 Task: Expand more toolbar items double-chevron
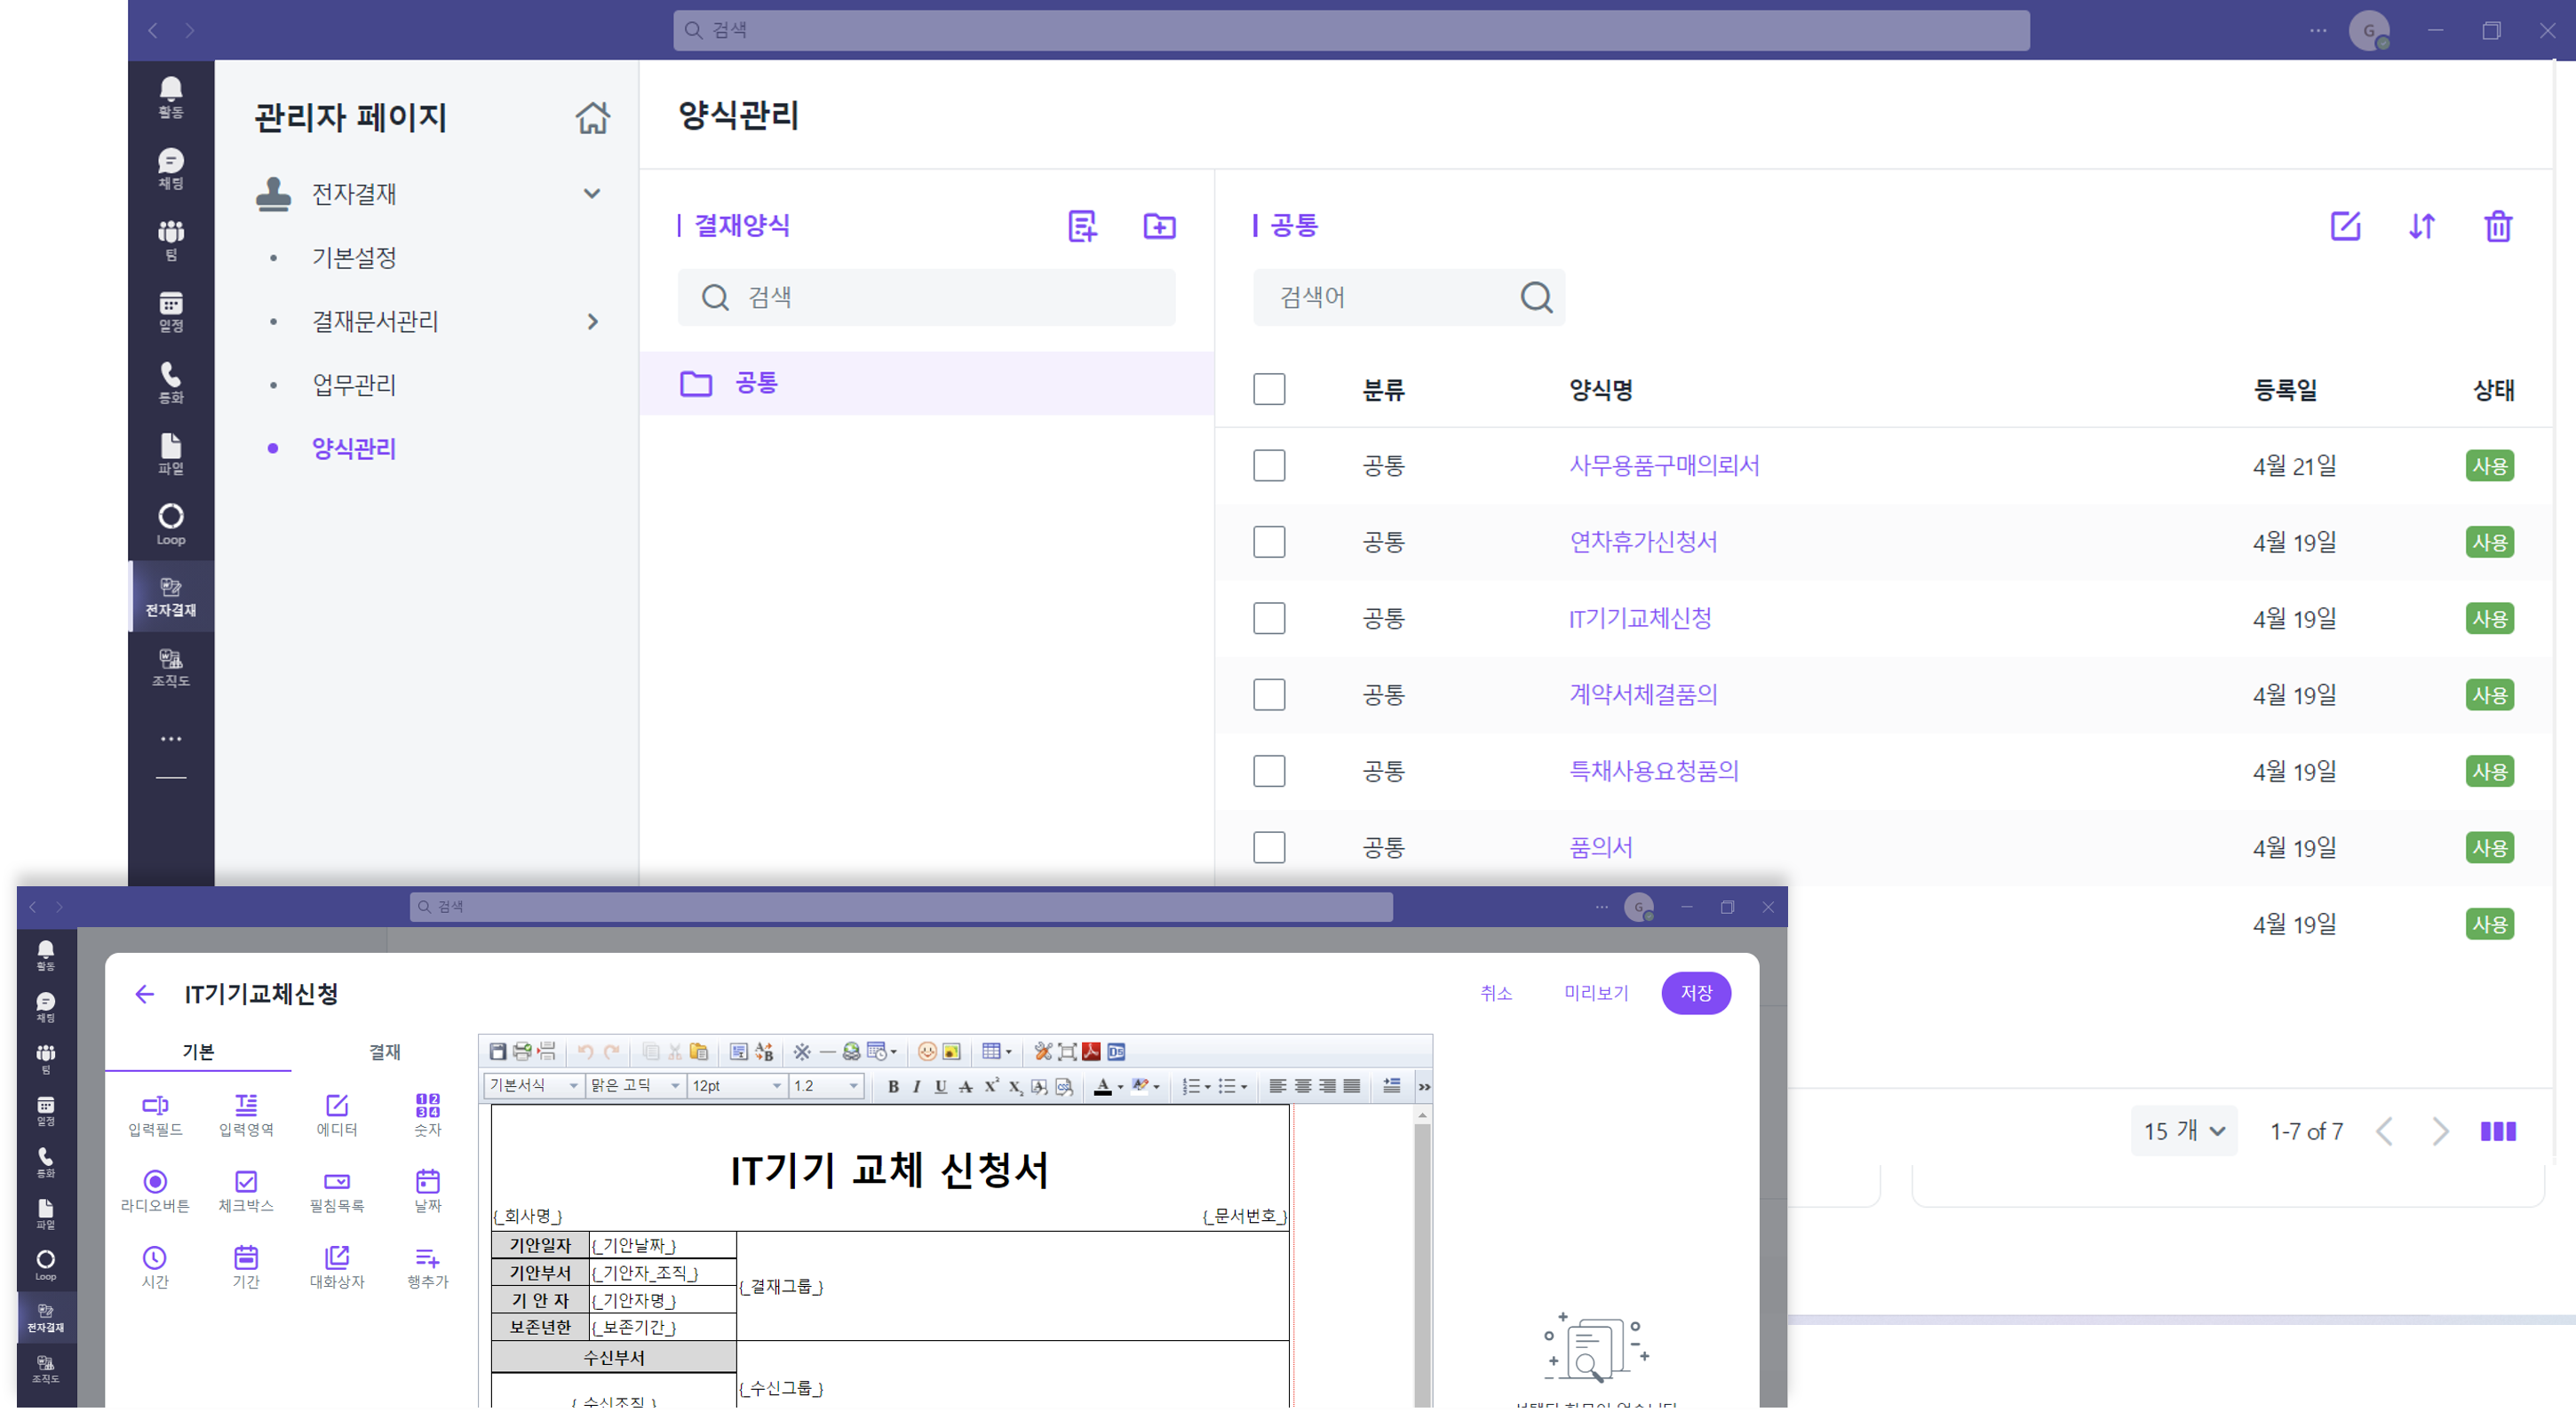(x=1424, y=1087)
